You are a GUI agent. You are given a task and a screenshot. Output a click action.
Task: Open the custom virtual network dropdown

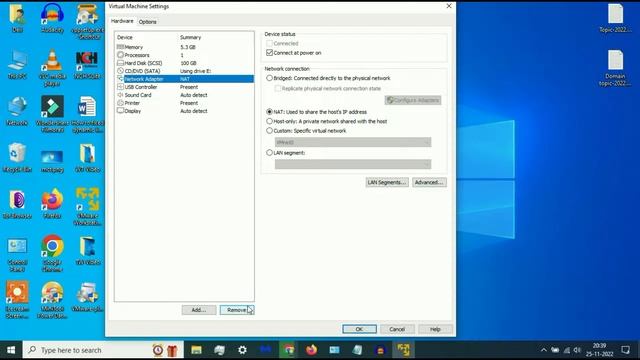[x=353, y=142]
